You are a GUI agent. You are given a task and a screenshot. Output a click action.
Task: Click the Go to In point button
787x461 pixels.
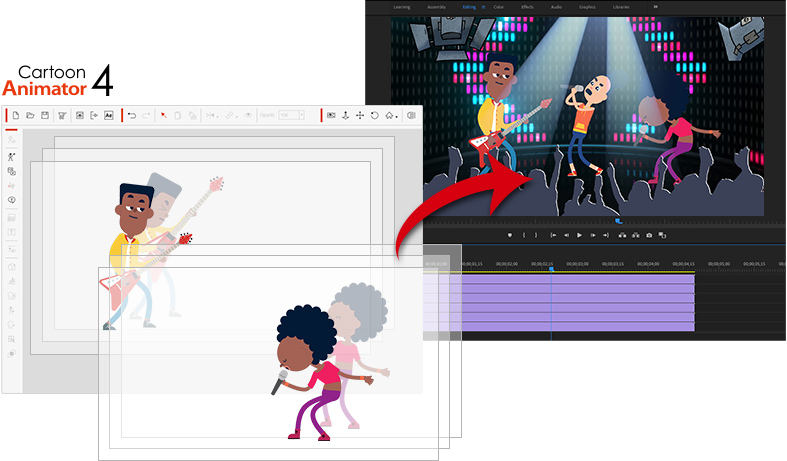pos(553,235)
